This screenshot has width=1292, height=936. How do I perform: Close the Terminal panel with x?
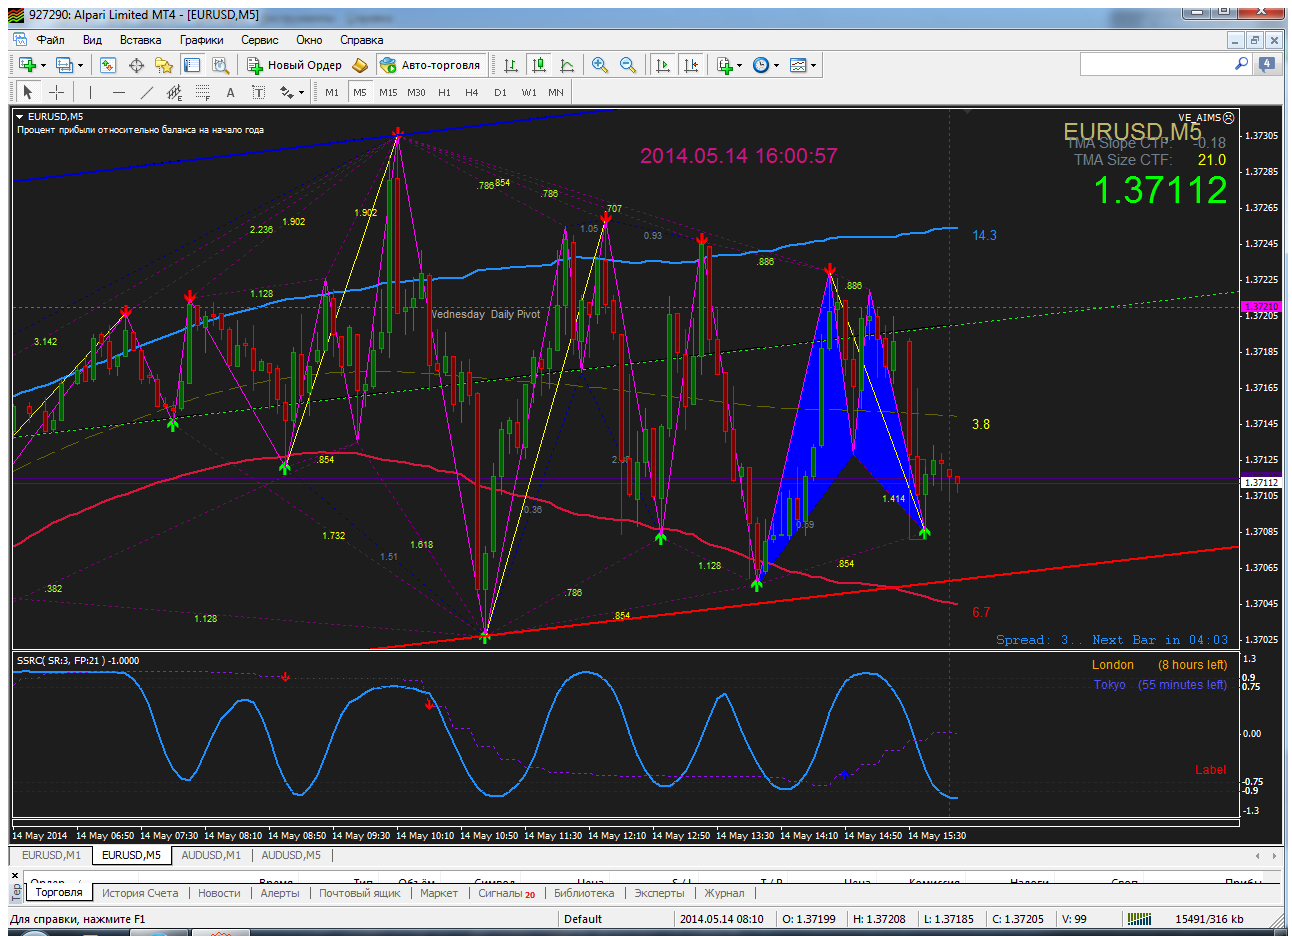(x=15, y=874)
